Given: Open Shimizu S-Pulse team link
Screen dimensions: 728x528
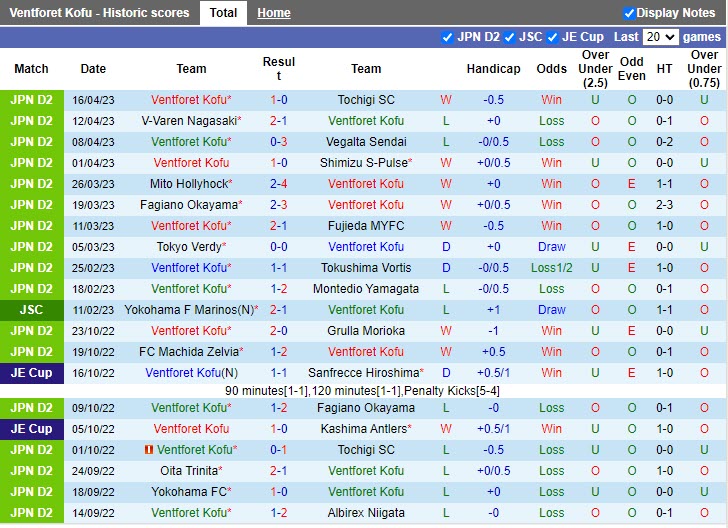Looking at the screenshot, I should point(364,163).
